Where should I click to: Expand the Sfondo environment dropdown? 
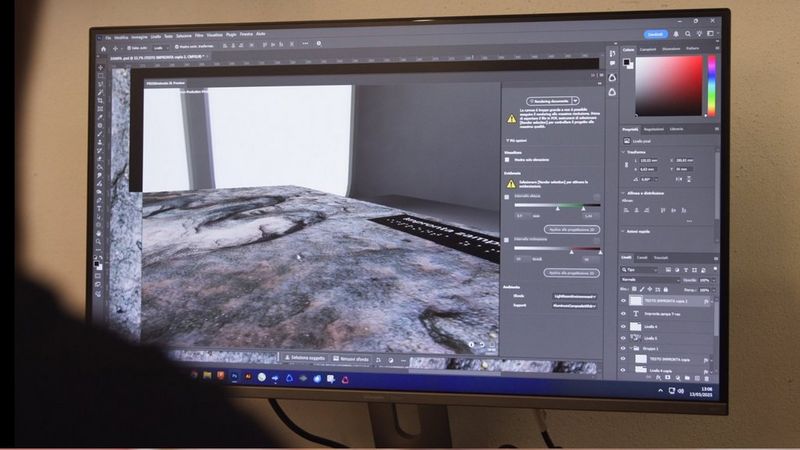pyautogui.click(x=598, y=296)
